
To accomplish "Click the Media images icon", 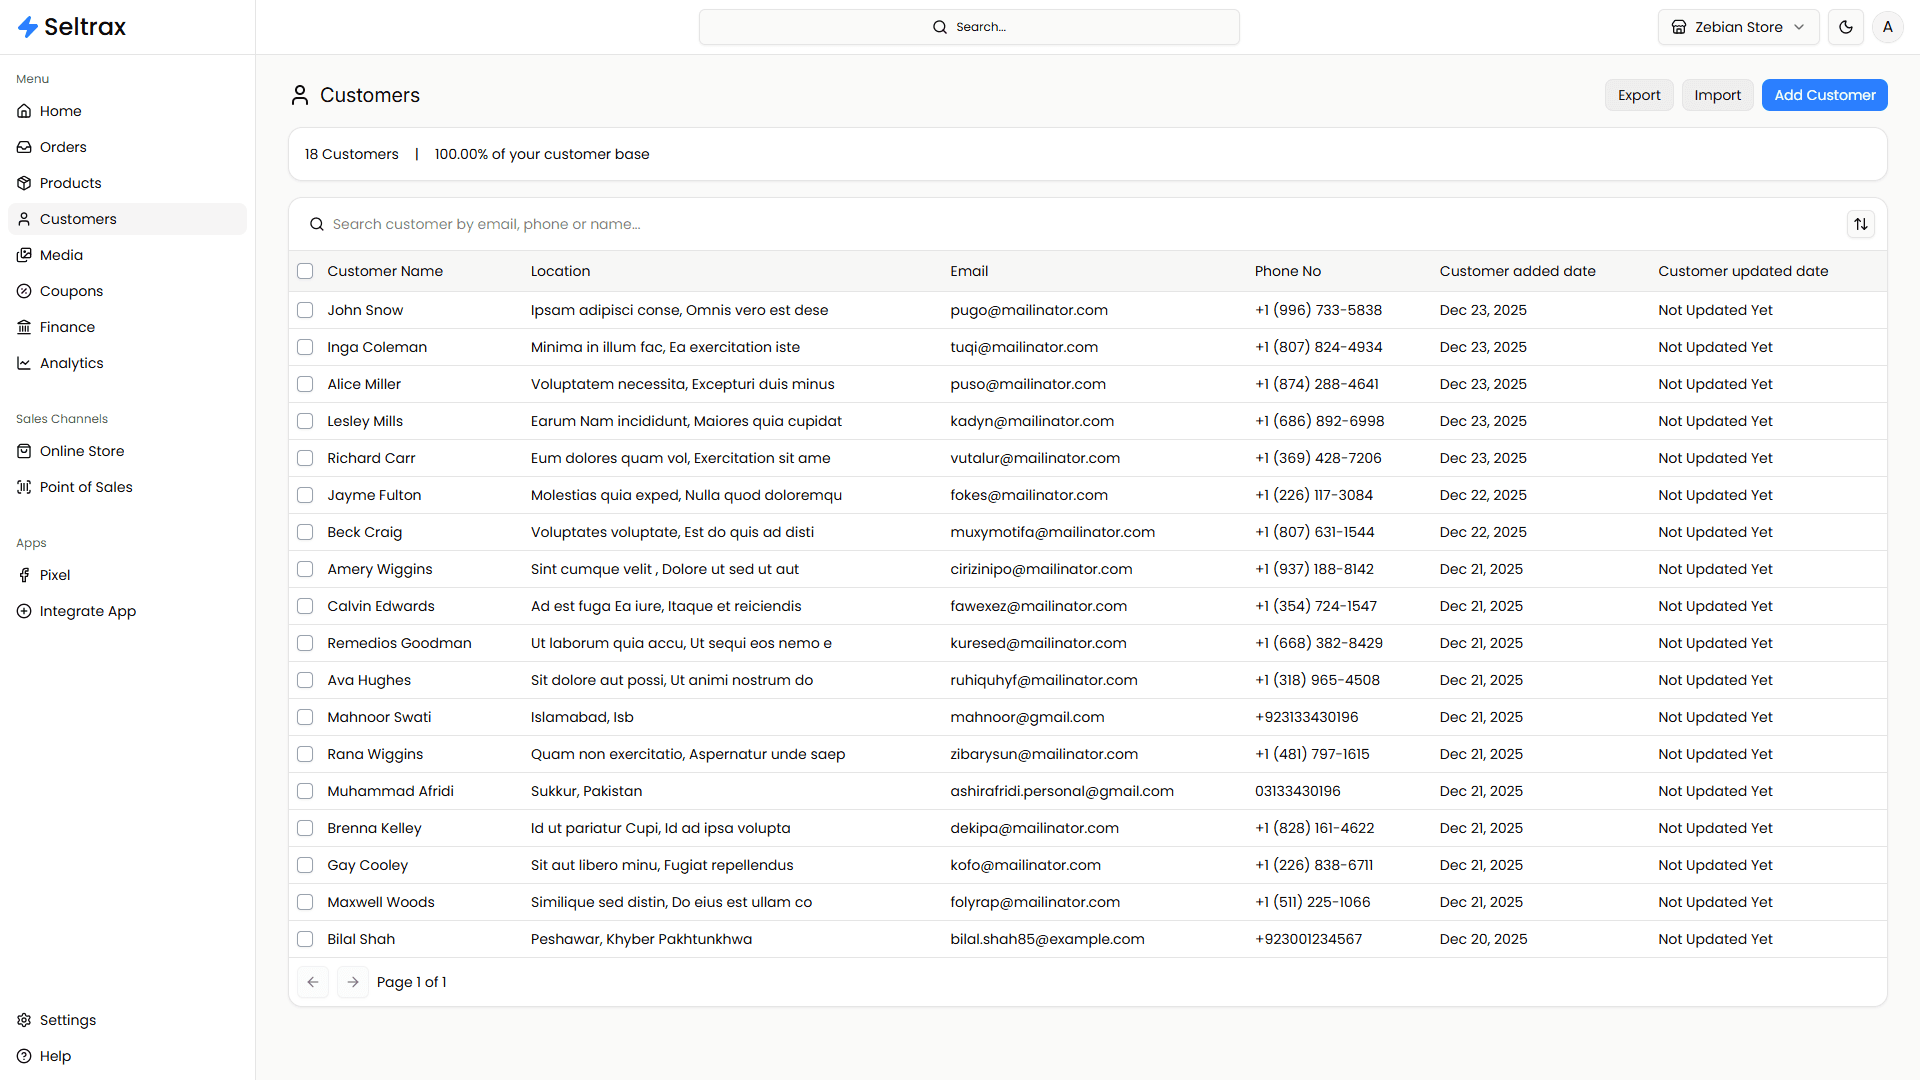I will (24, 255).
